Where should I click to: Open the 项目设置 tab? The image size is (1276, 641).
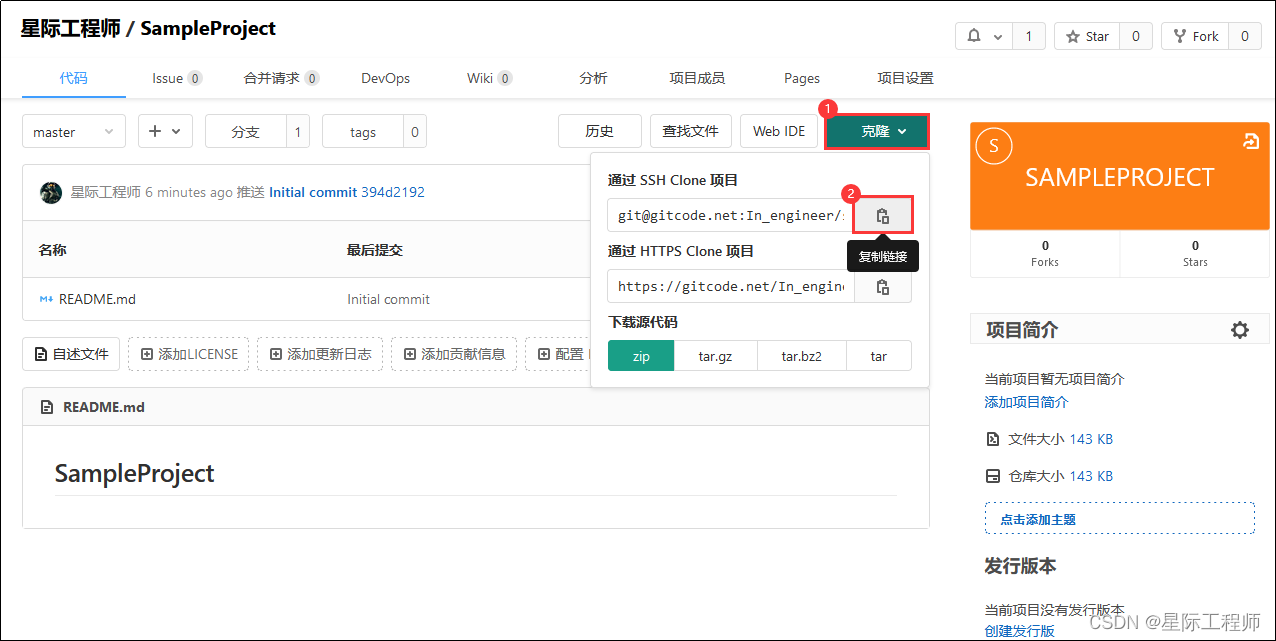click(x=904, y=77)
